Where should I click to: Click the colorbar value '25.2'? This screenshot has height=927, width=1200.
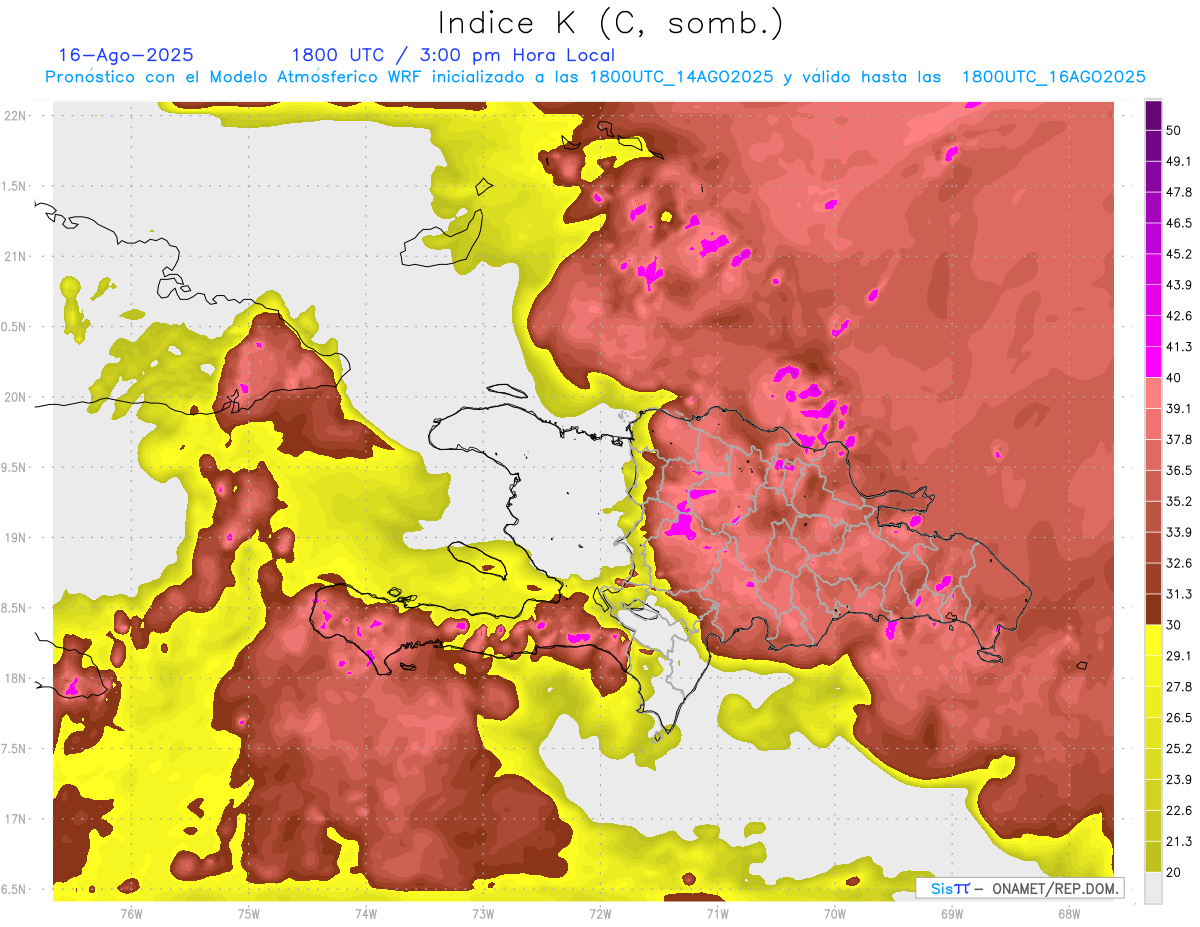[x=1179, y=748]
